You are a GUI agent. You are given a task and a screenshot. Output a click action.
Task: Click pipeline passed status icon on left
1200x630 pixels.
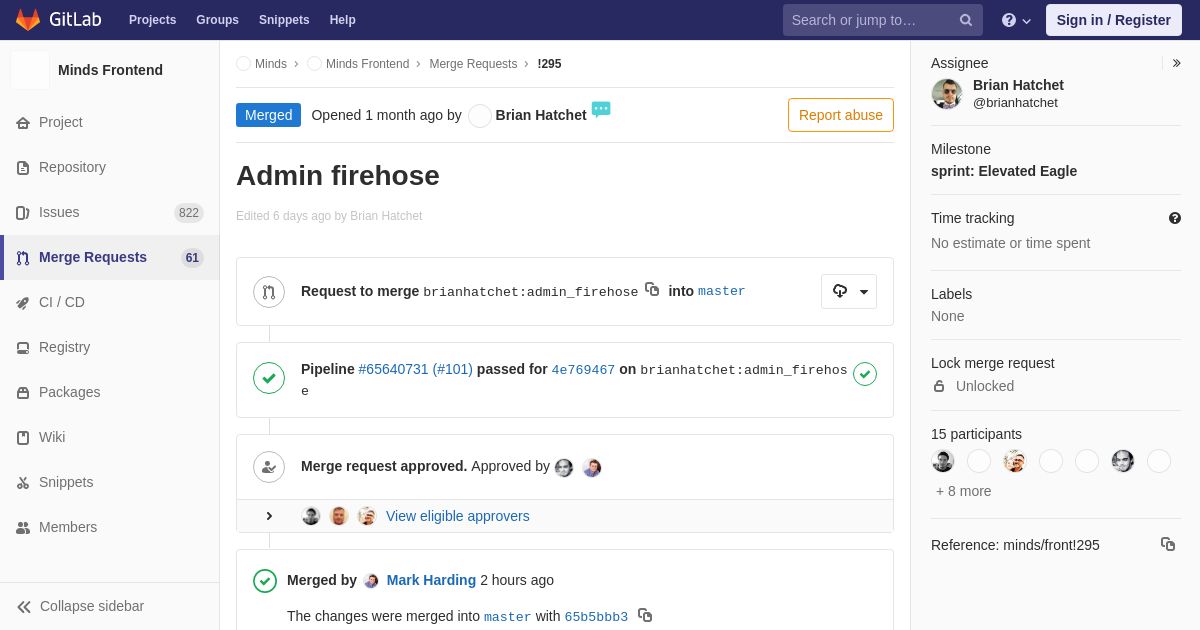coord(269,378)
